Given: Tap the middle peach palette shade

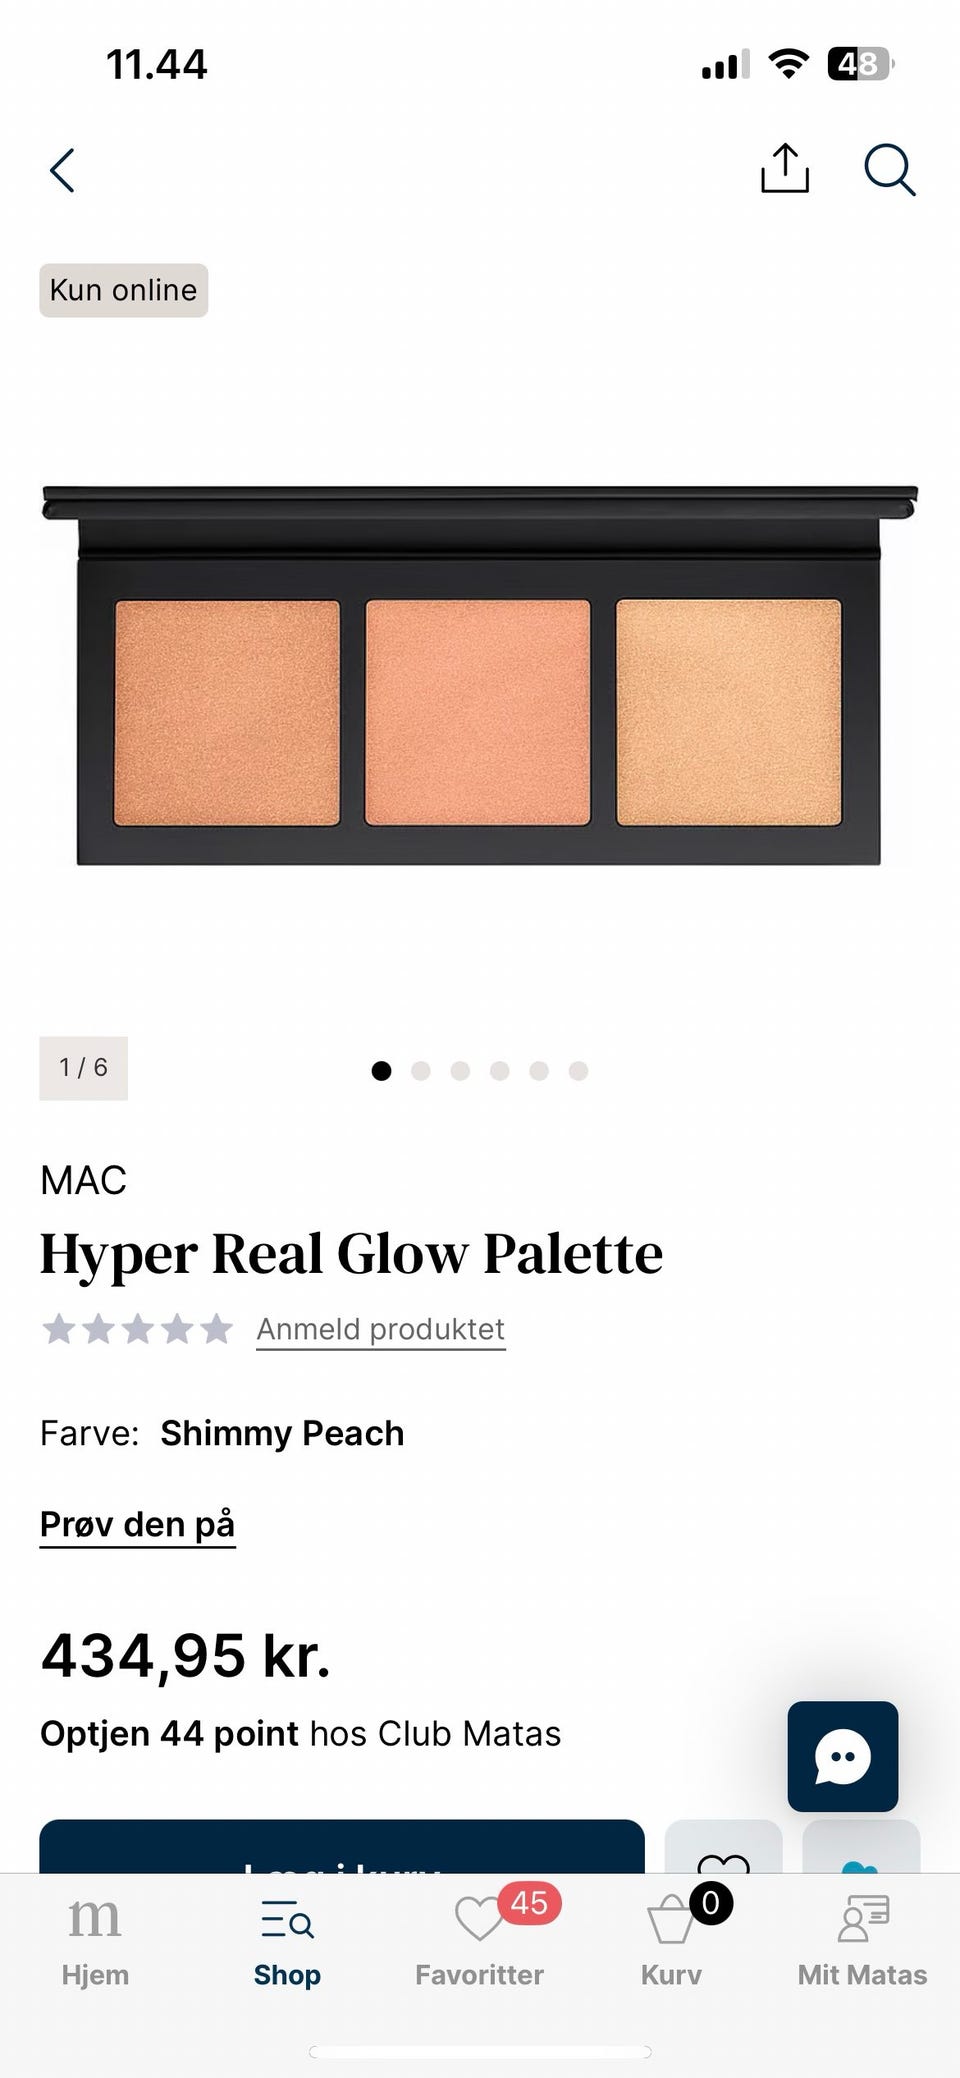Looking at the screenshot, I should (478, 712).
